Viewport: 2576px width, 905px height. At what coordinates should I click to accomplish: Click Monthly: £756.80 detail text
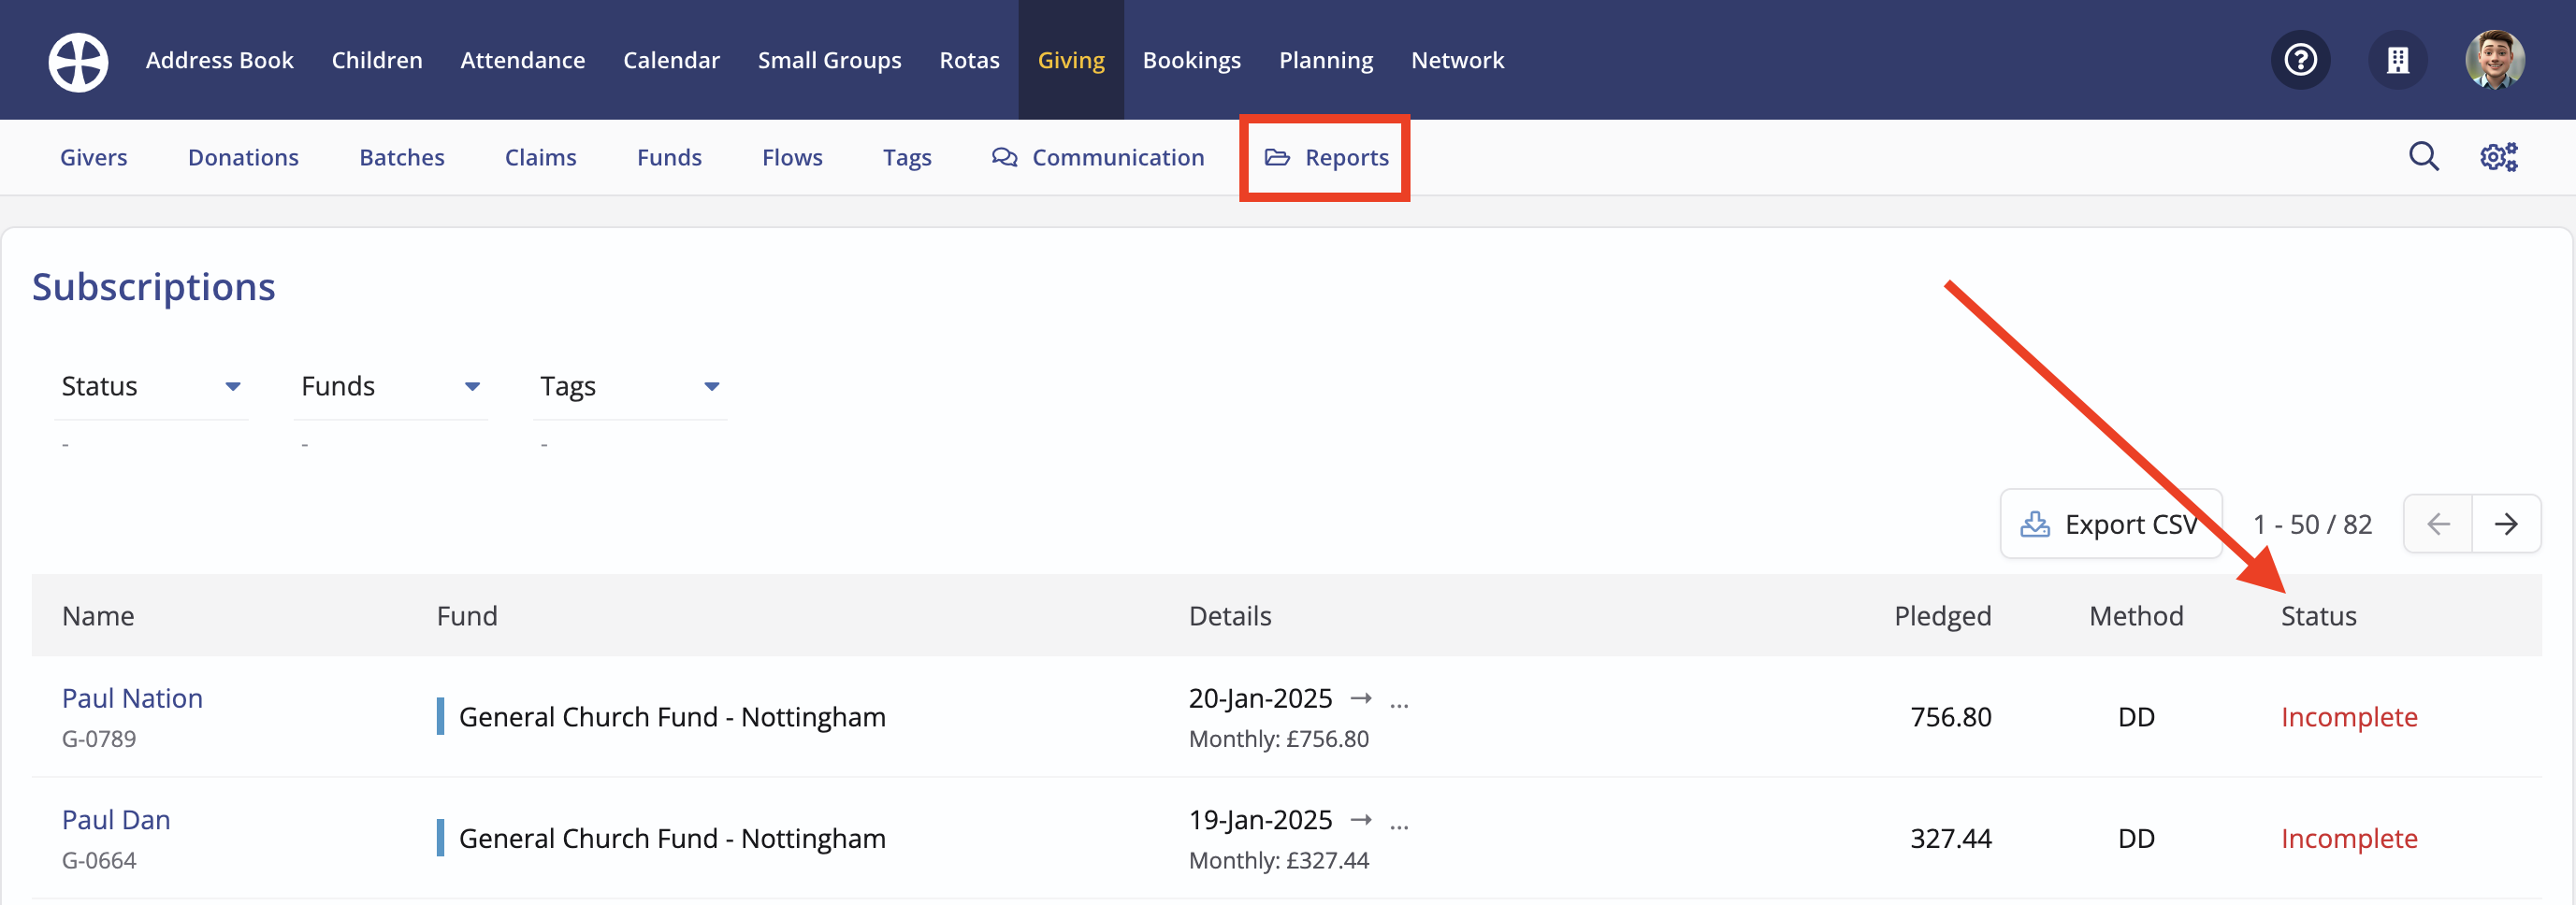tap(1279, 739)
